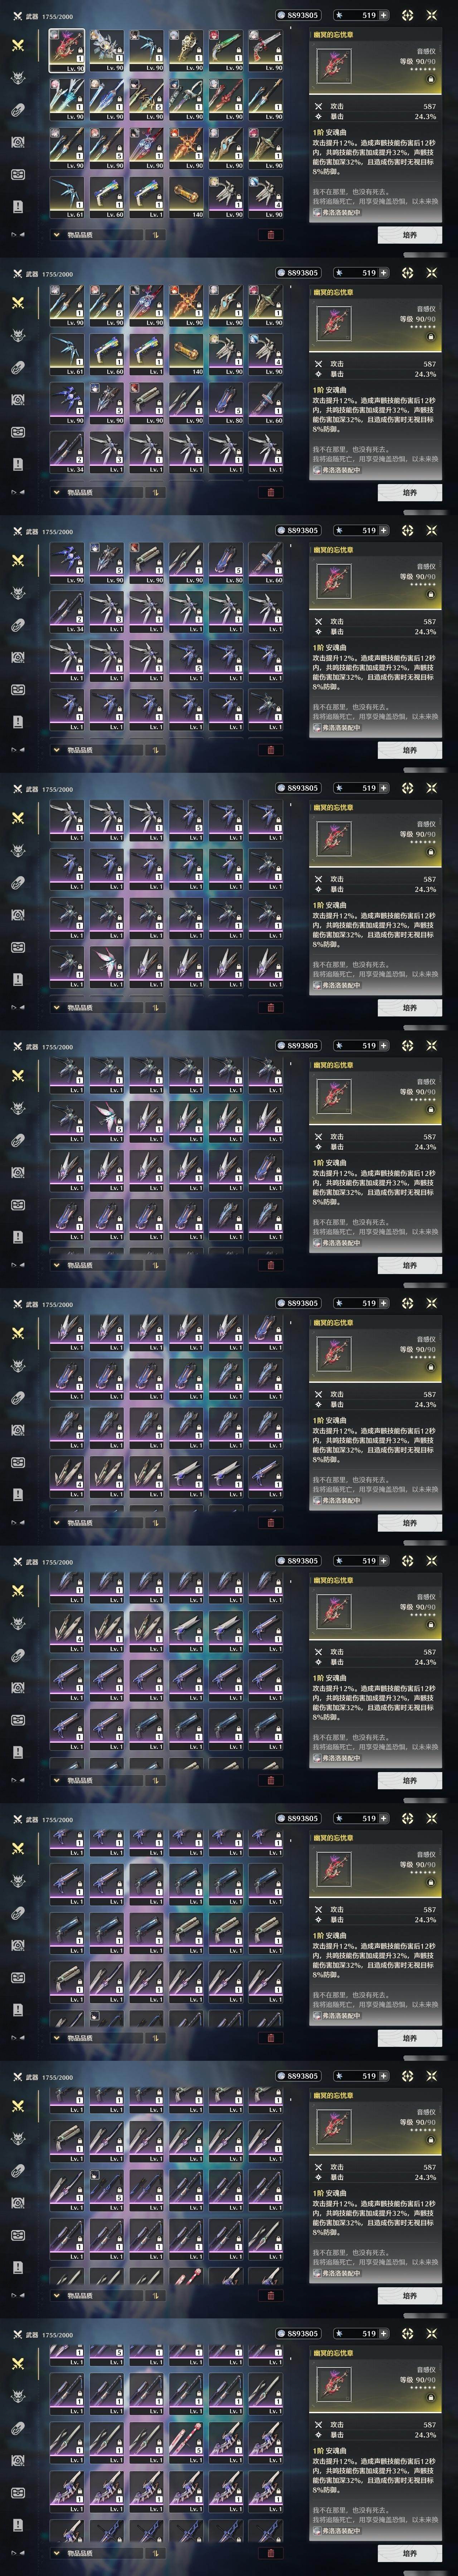
Task: Switch to the mask-face category tab in topmost sidebar
Action: 18,174
